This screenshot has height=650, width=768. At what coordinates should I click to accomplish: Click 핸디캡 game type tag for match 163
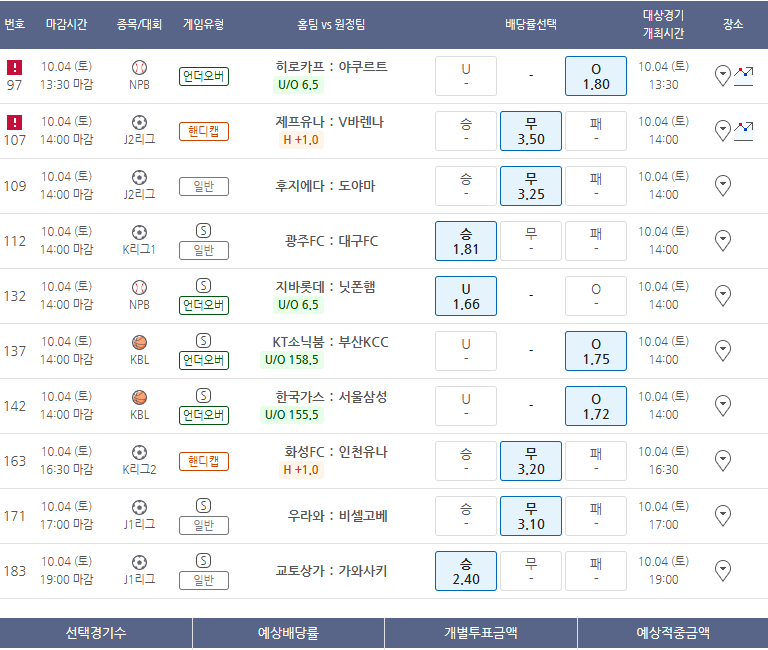point(204,461)
